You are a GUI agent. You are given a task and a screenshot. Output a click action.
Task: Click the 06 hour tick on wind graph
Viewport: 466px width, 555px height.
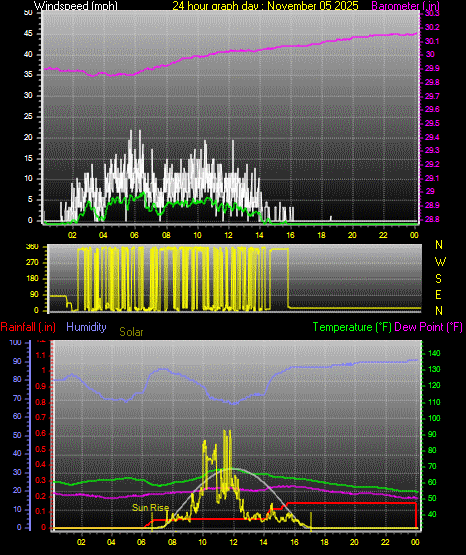tap(134, 235)
